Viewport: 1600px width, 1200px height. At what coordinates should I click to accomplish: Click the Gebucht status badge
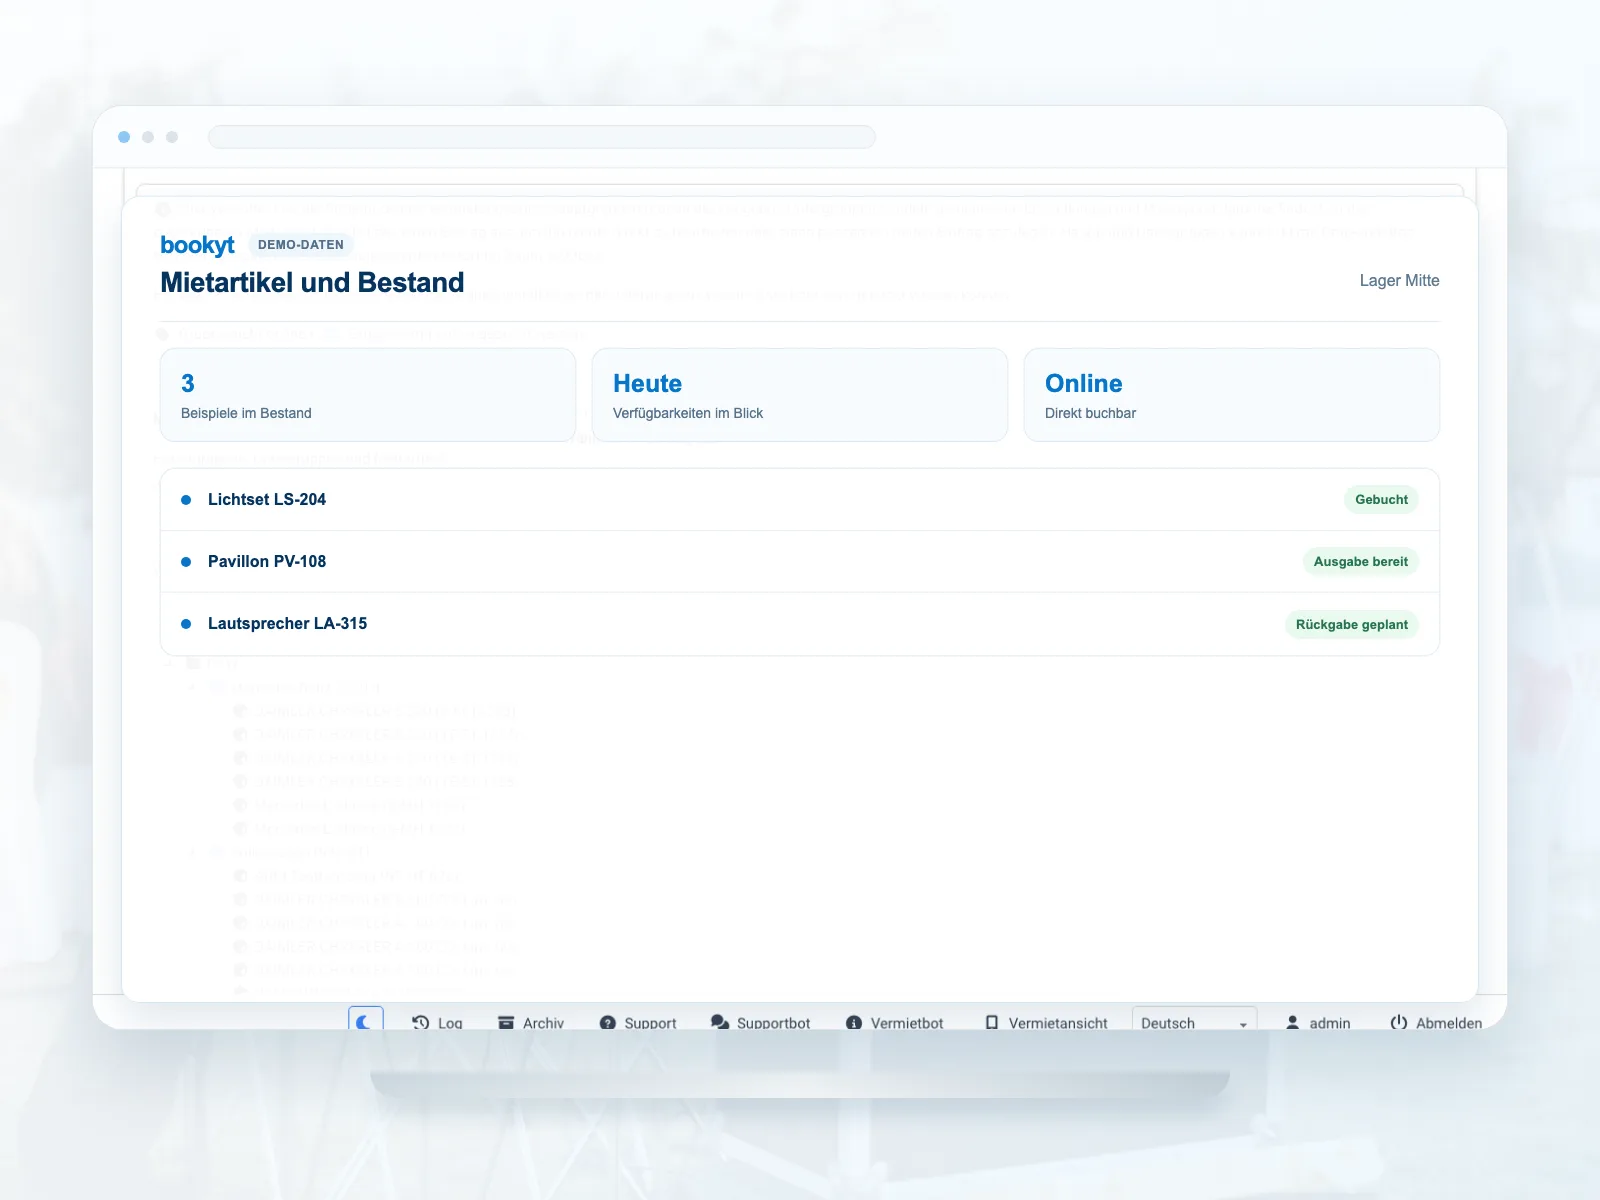click(x=1381, y=500)
